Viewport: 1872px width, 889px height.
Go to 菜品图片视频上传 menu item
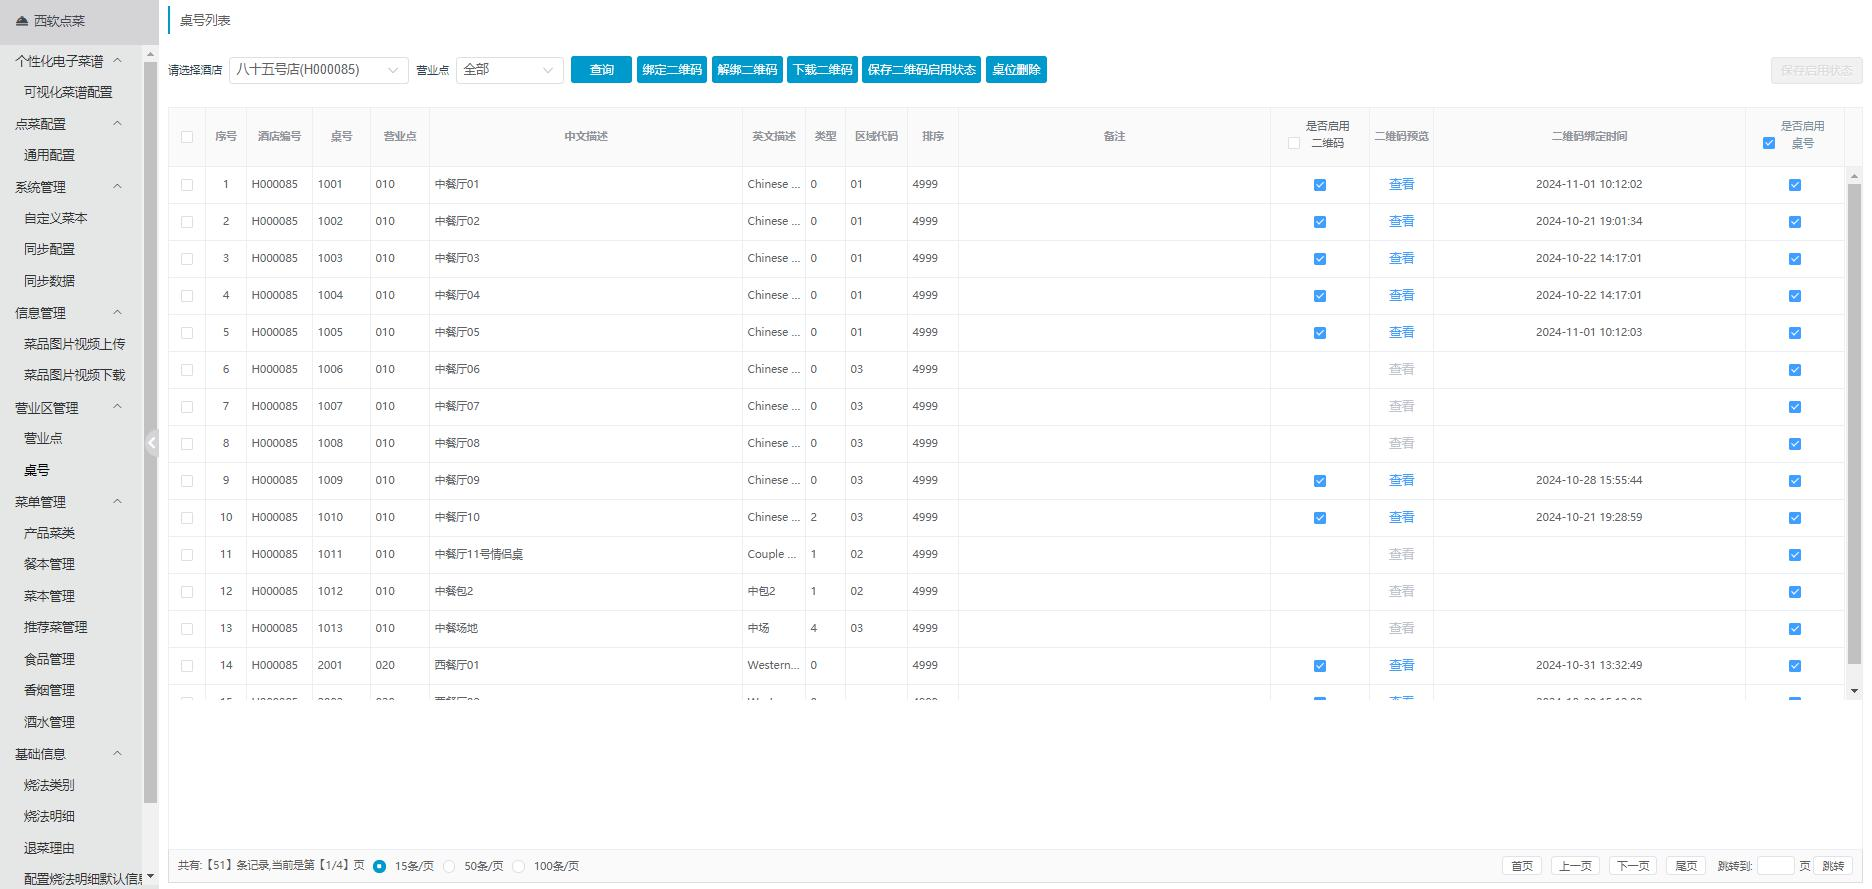click(x=74, y=344)
